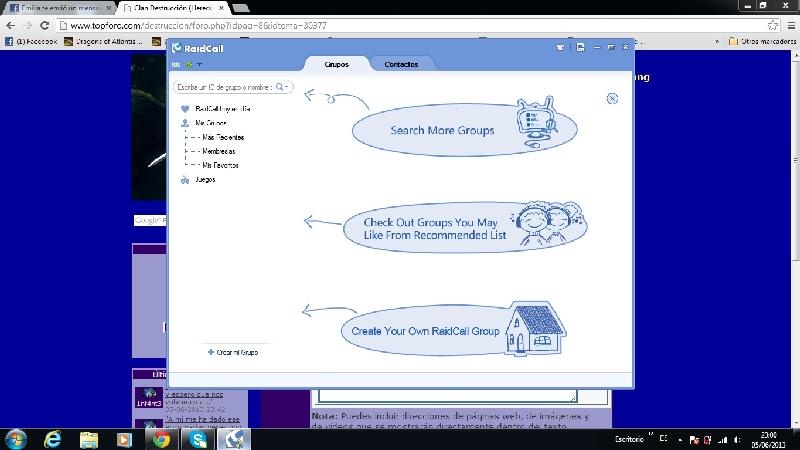Close the tips overlay with round X icon
The image size is (800, 450).
click(x=612, y=98)
